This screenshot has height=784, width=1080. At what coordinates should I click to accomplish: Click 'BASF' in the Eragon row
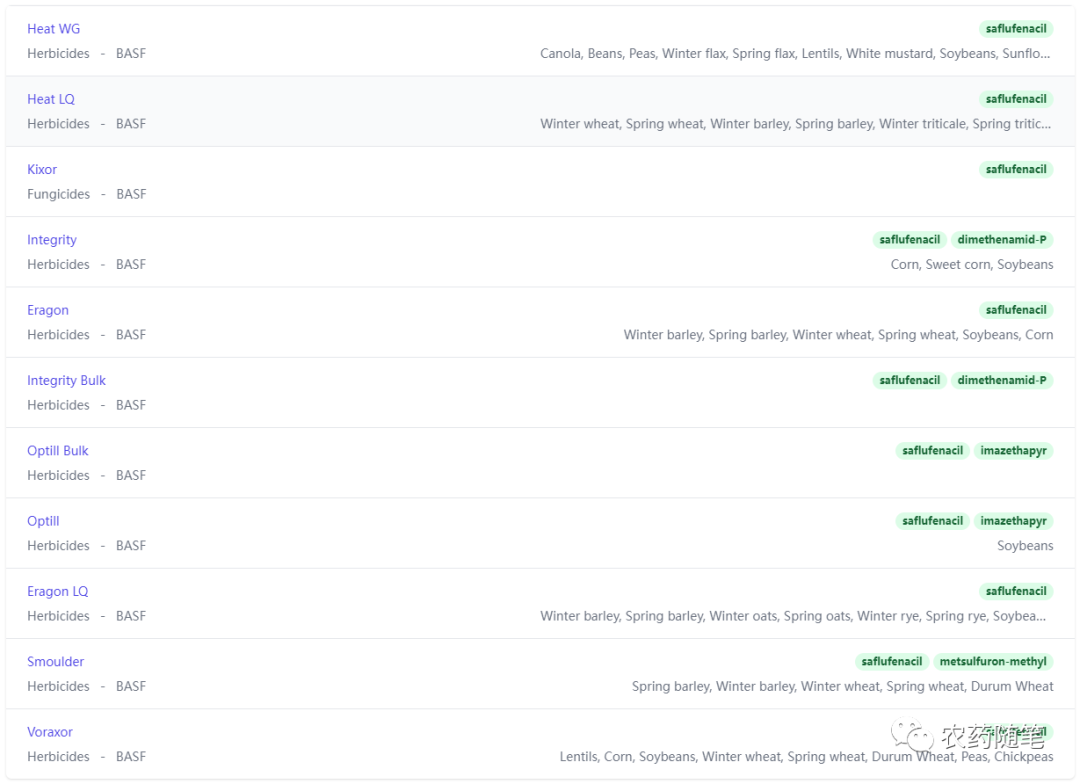pos(131,335)
